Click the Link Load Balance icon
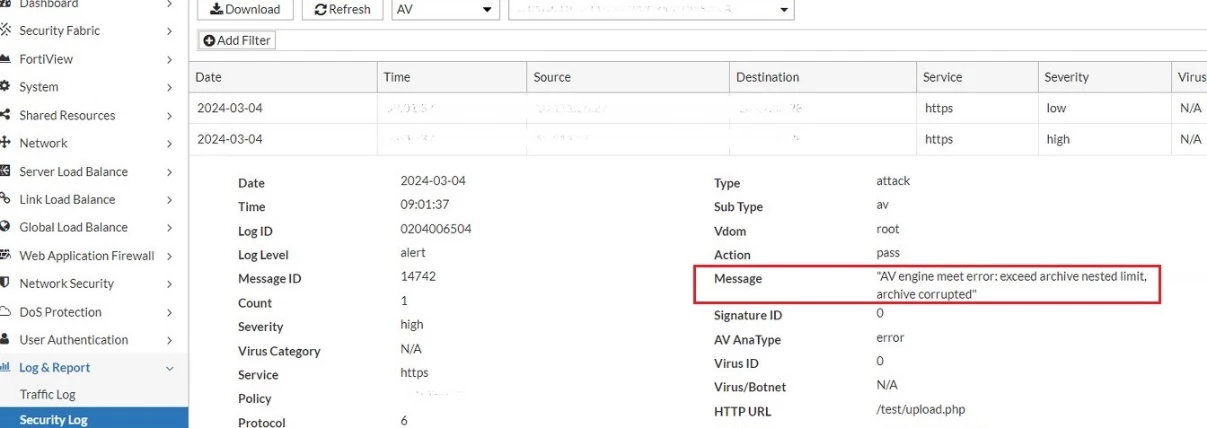Screen dimensions: 1207x428 coord(6,199)
